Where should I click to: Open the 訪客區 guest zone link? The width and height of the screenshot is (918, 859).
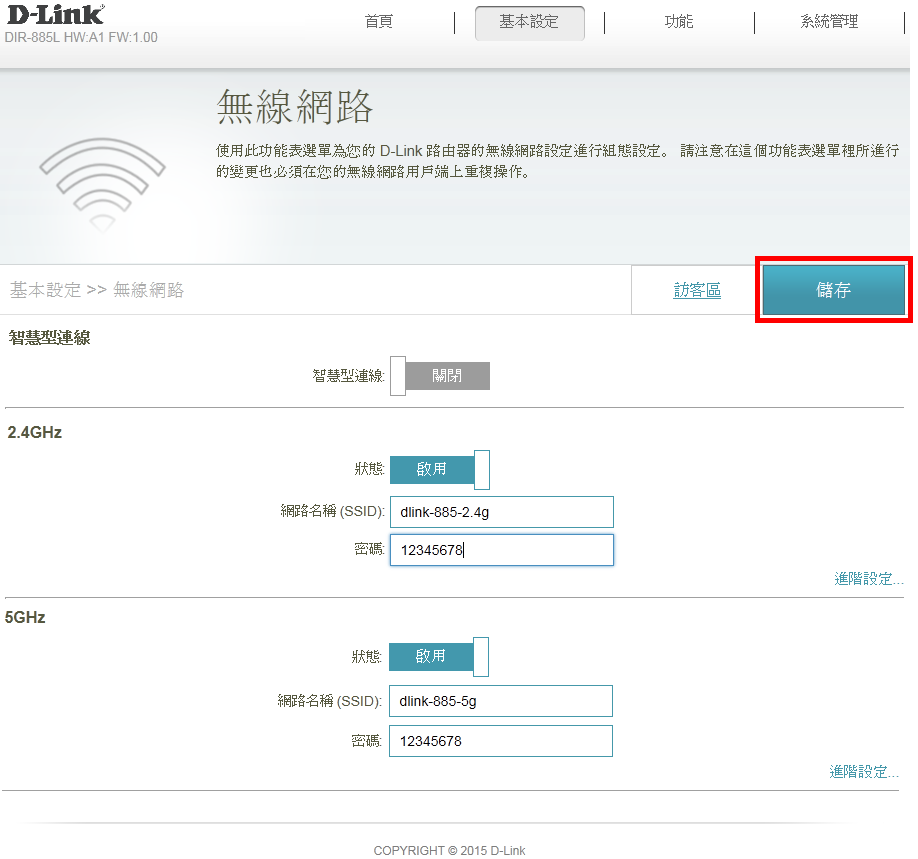tap(697, 291)
